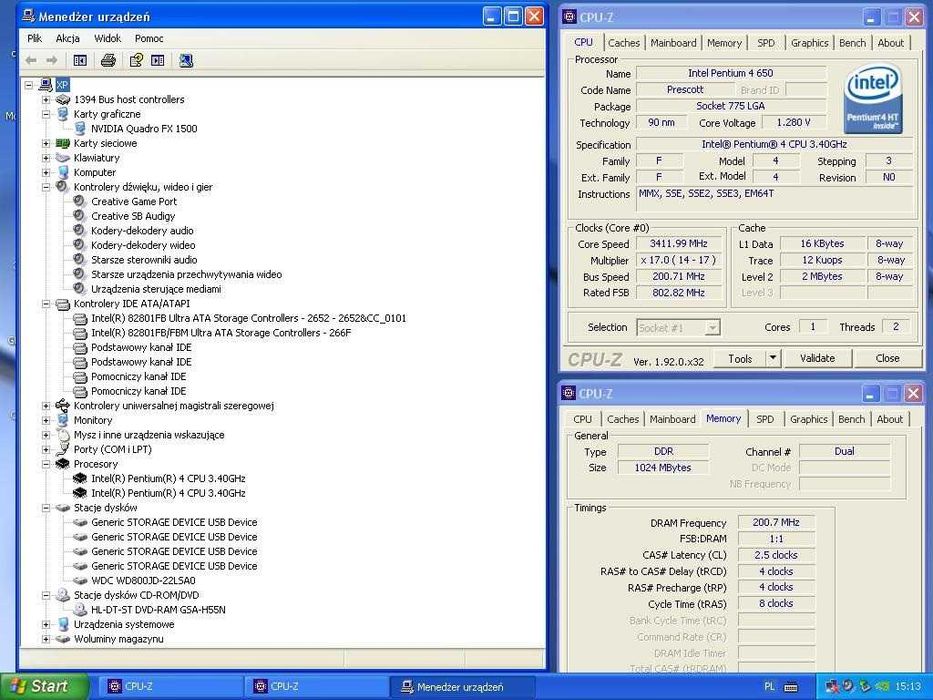Screen dimensions: 933x700
Task: Select the NVIDIA Quadro FX 1500 device
Action: pos(144,129)
